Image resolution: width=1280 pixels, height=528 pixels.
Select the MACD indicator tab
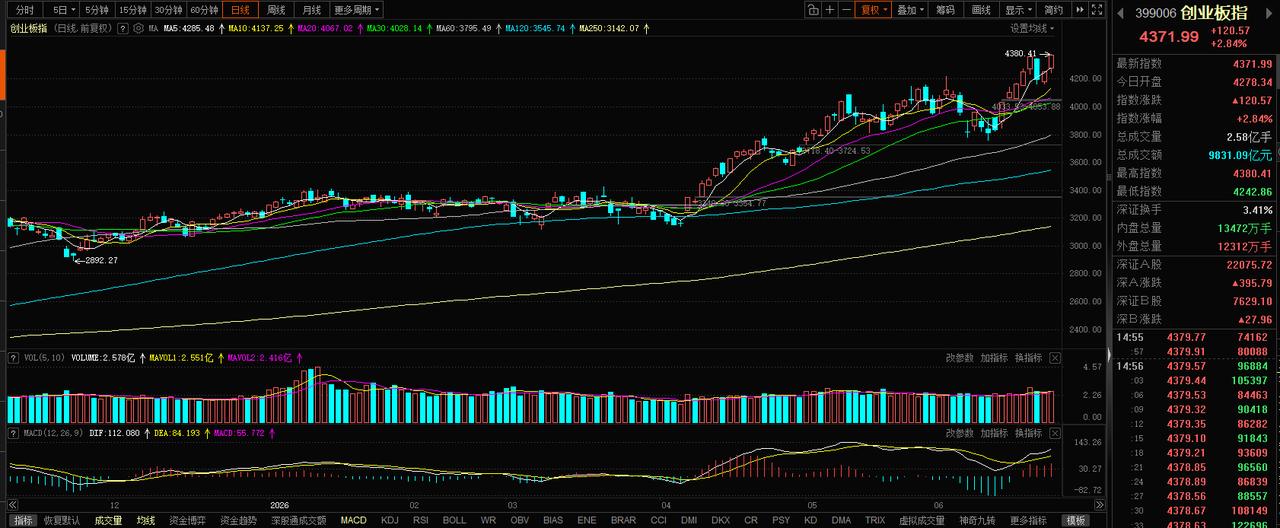(353, 520)
